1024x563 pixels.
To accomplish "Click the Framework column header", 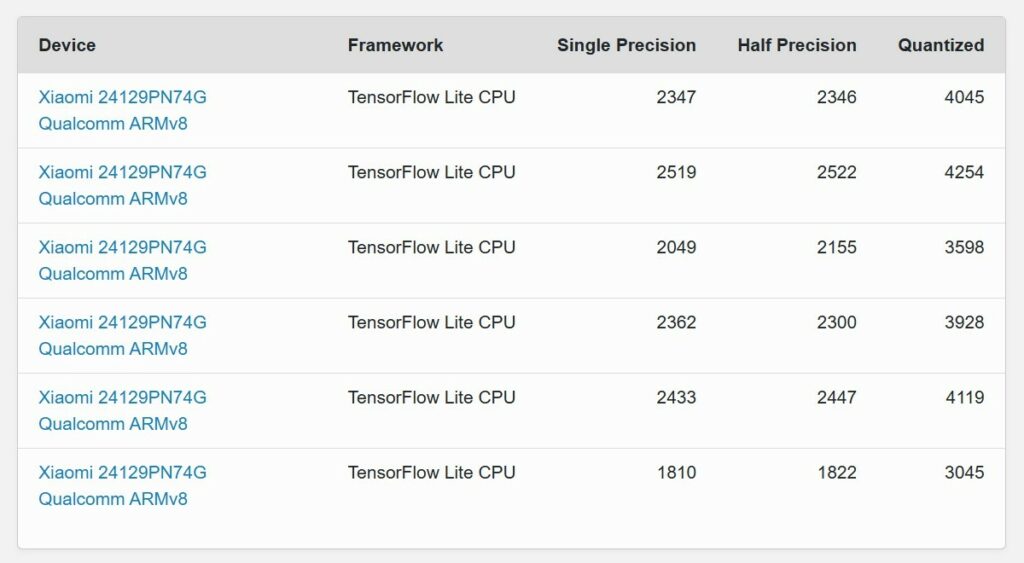I will 395,45.
